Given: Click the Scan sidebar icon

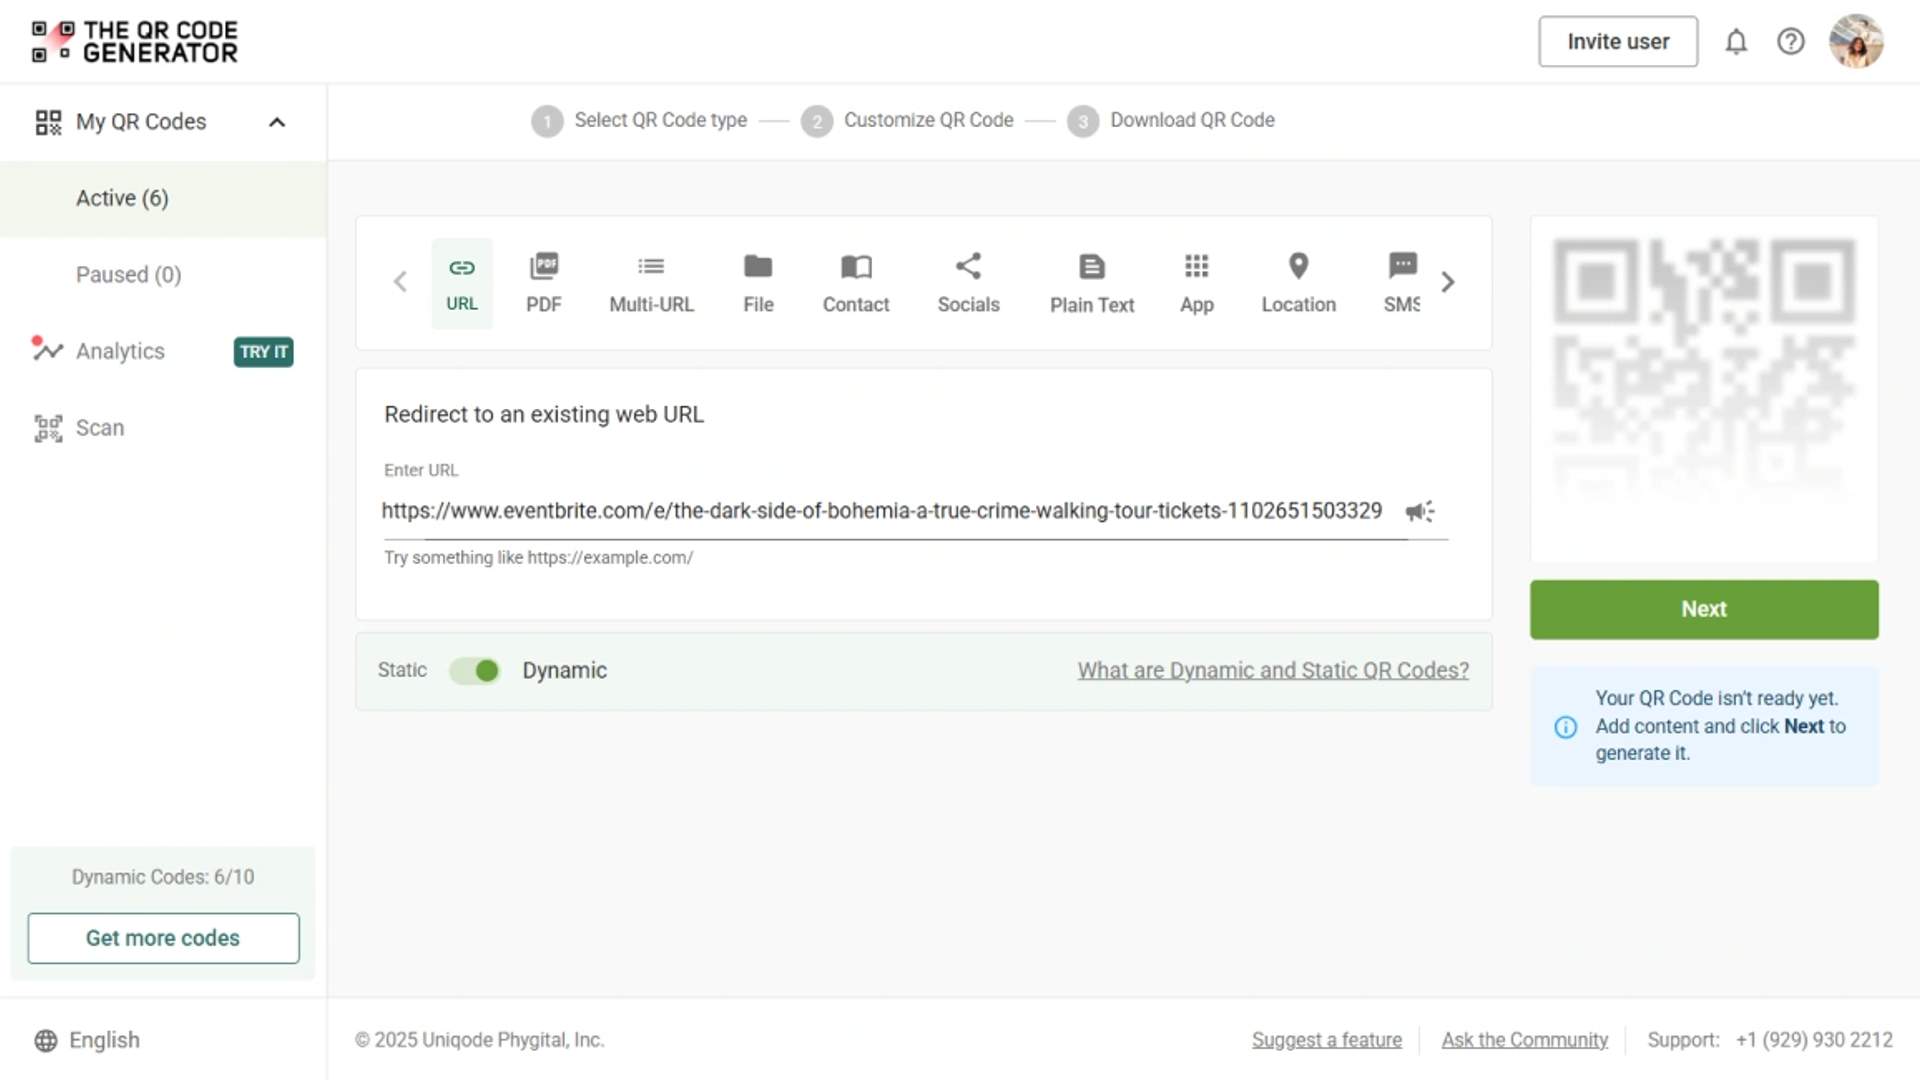Looking at the screenshot, I should click(x=48, y=428).
